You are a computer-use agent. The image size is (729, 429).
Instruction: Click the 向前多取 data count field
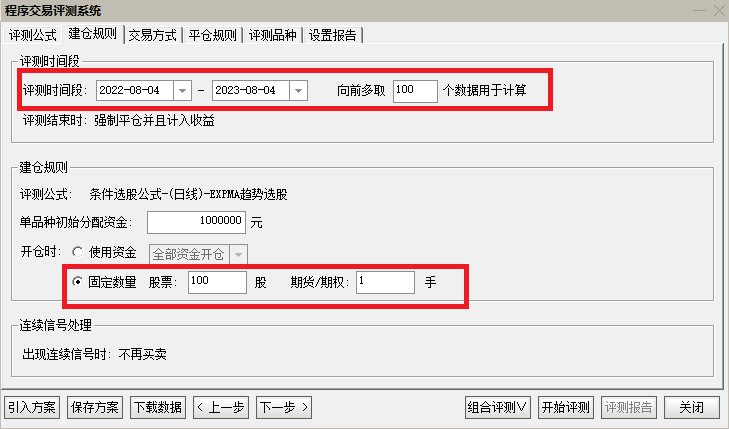coord(415,91)
